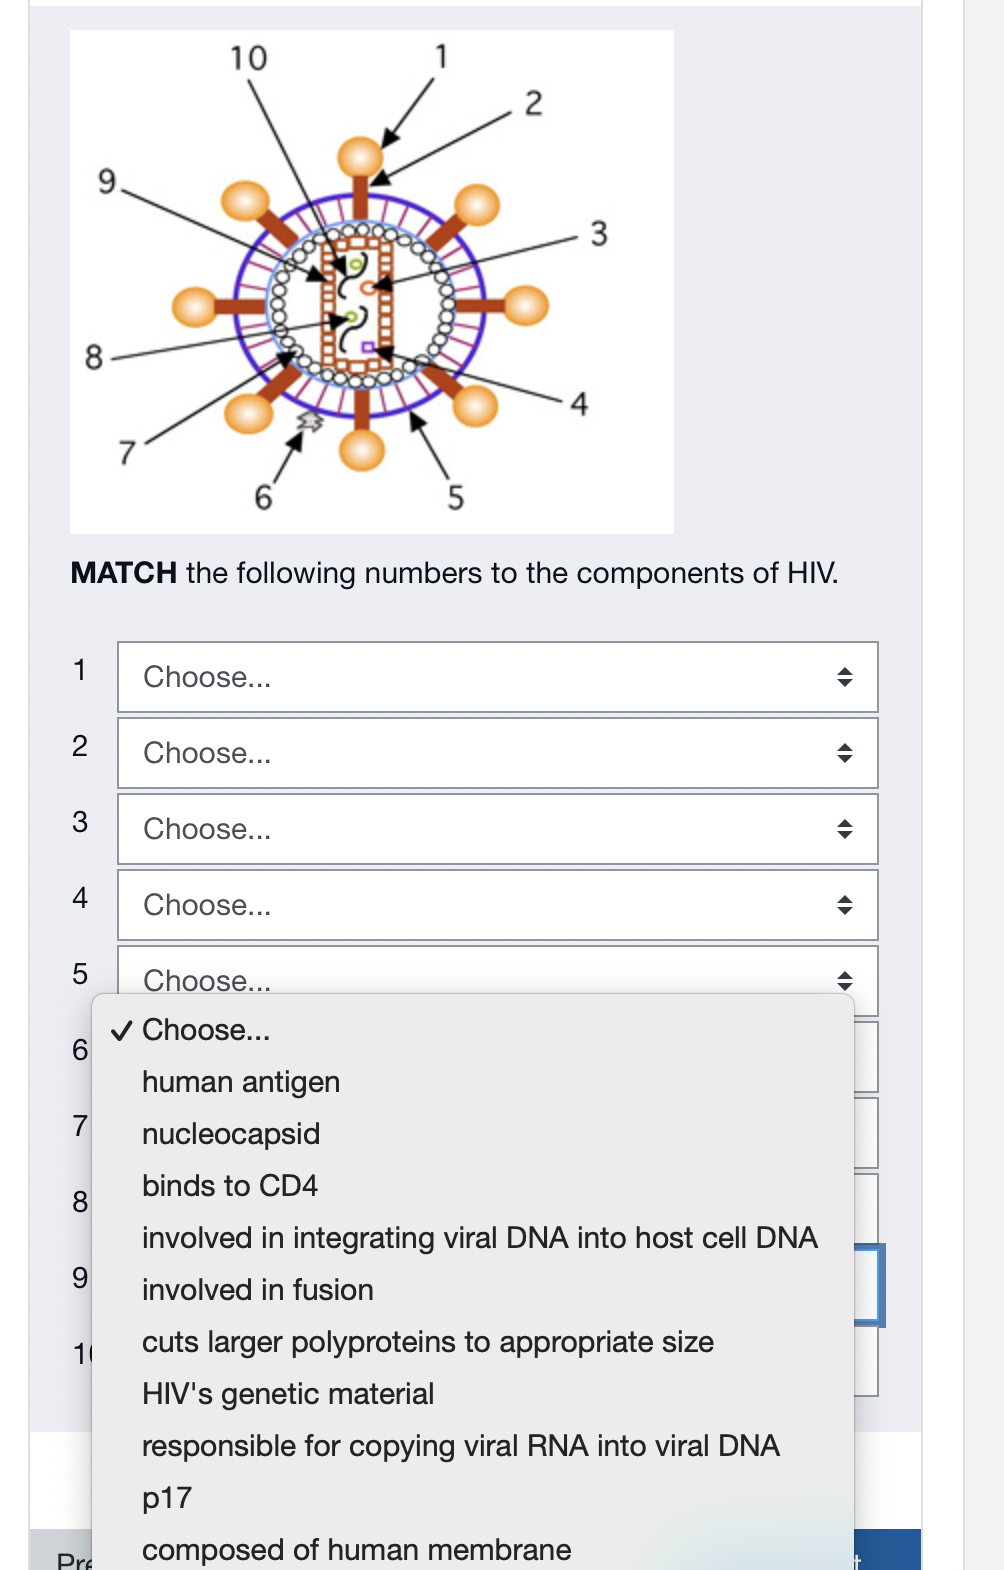
Task: Open the dropdown for number 1
Action: pyautogui.click(x=497, y=677)
